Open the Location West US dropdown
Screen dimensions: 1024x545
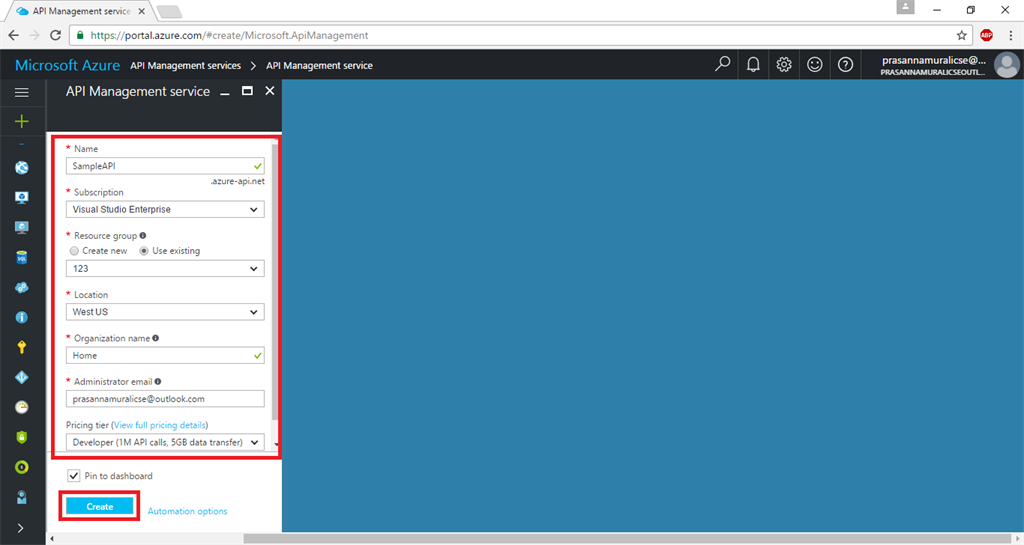(165, 312)
